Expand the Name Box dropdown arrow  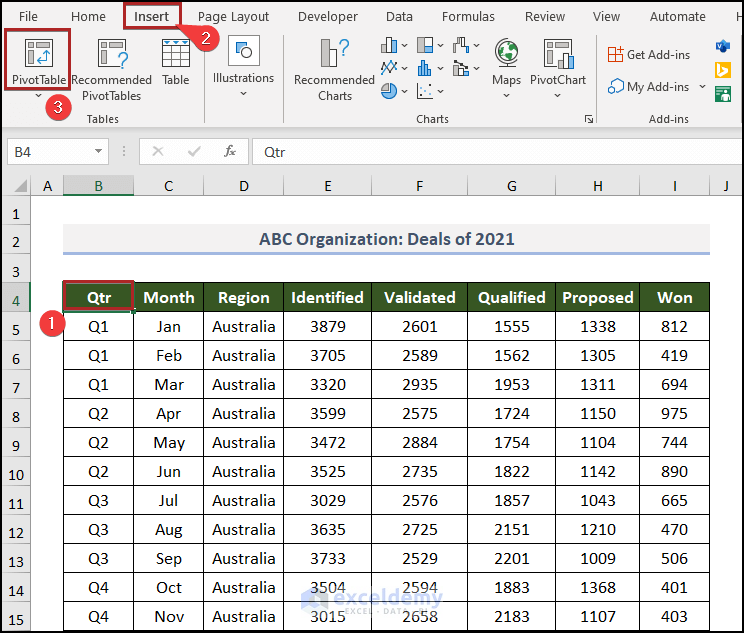pos(98,152)
